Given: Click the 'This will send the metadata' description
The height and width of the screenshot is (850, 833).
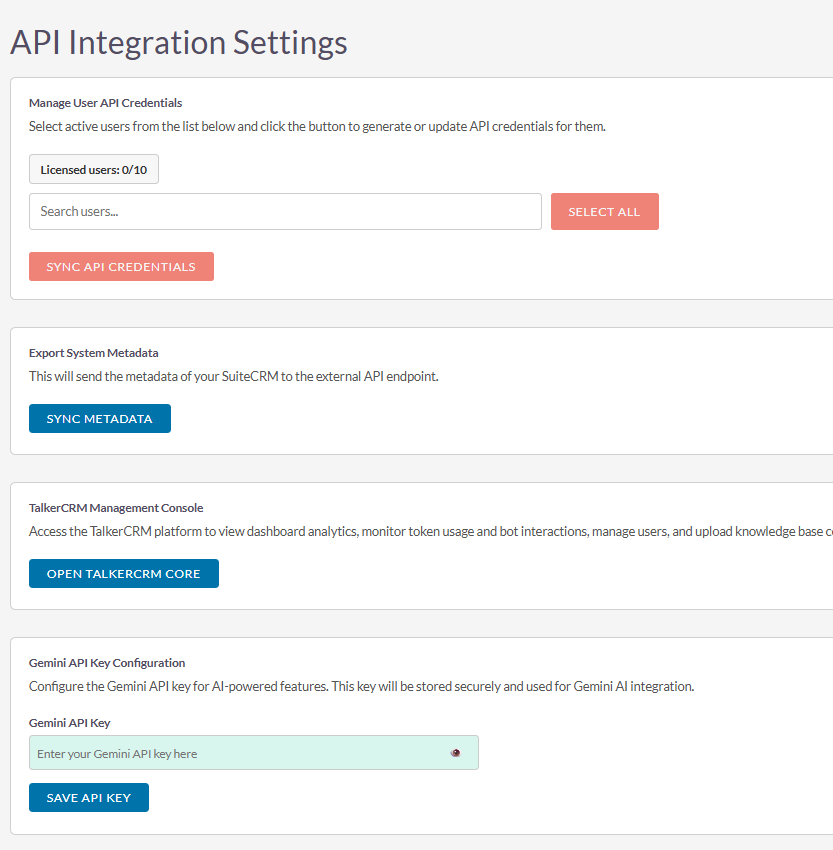Looking at the screenshot, I should (234, 376).
